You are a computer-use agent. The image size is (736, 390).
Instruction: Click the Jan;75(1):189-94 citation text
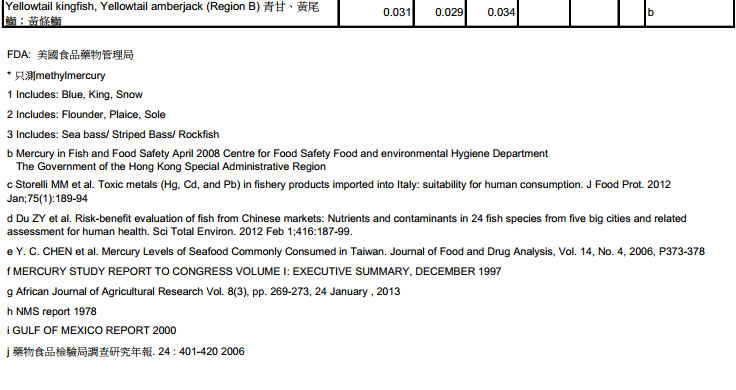[47, 199]
